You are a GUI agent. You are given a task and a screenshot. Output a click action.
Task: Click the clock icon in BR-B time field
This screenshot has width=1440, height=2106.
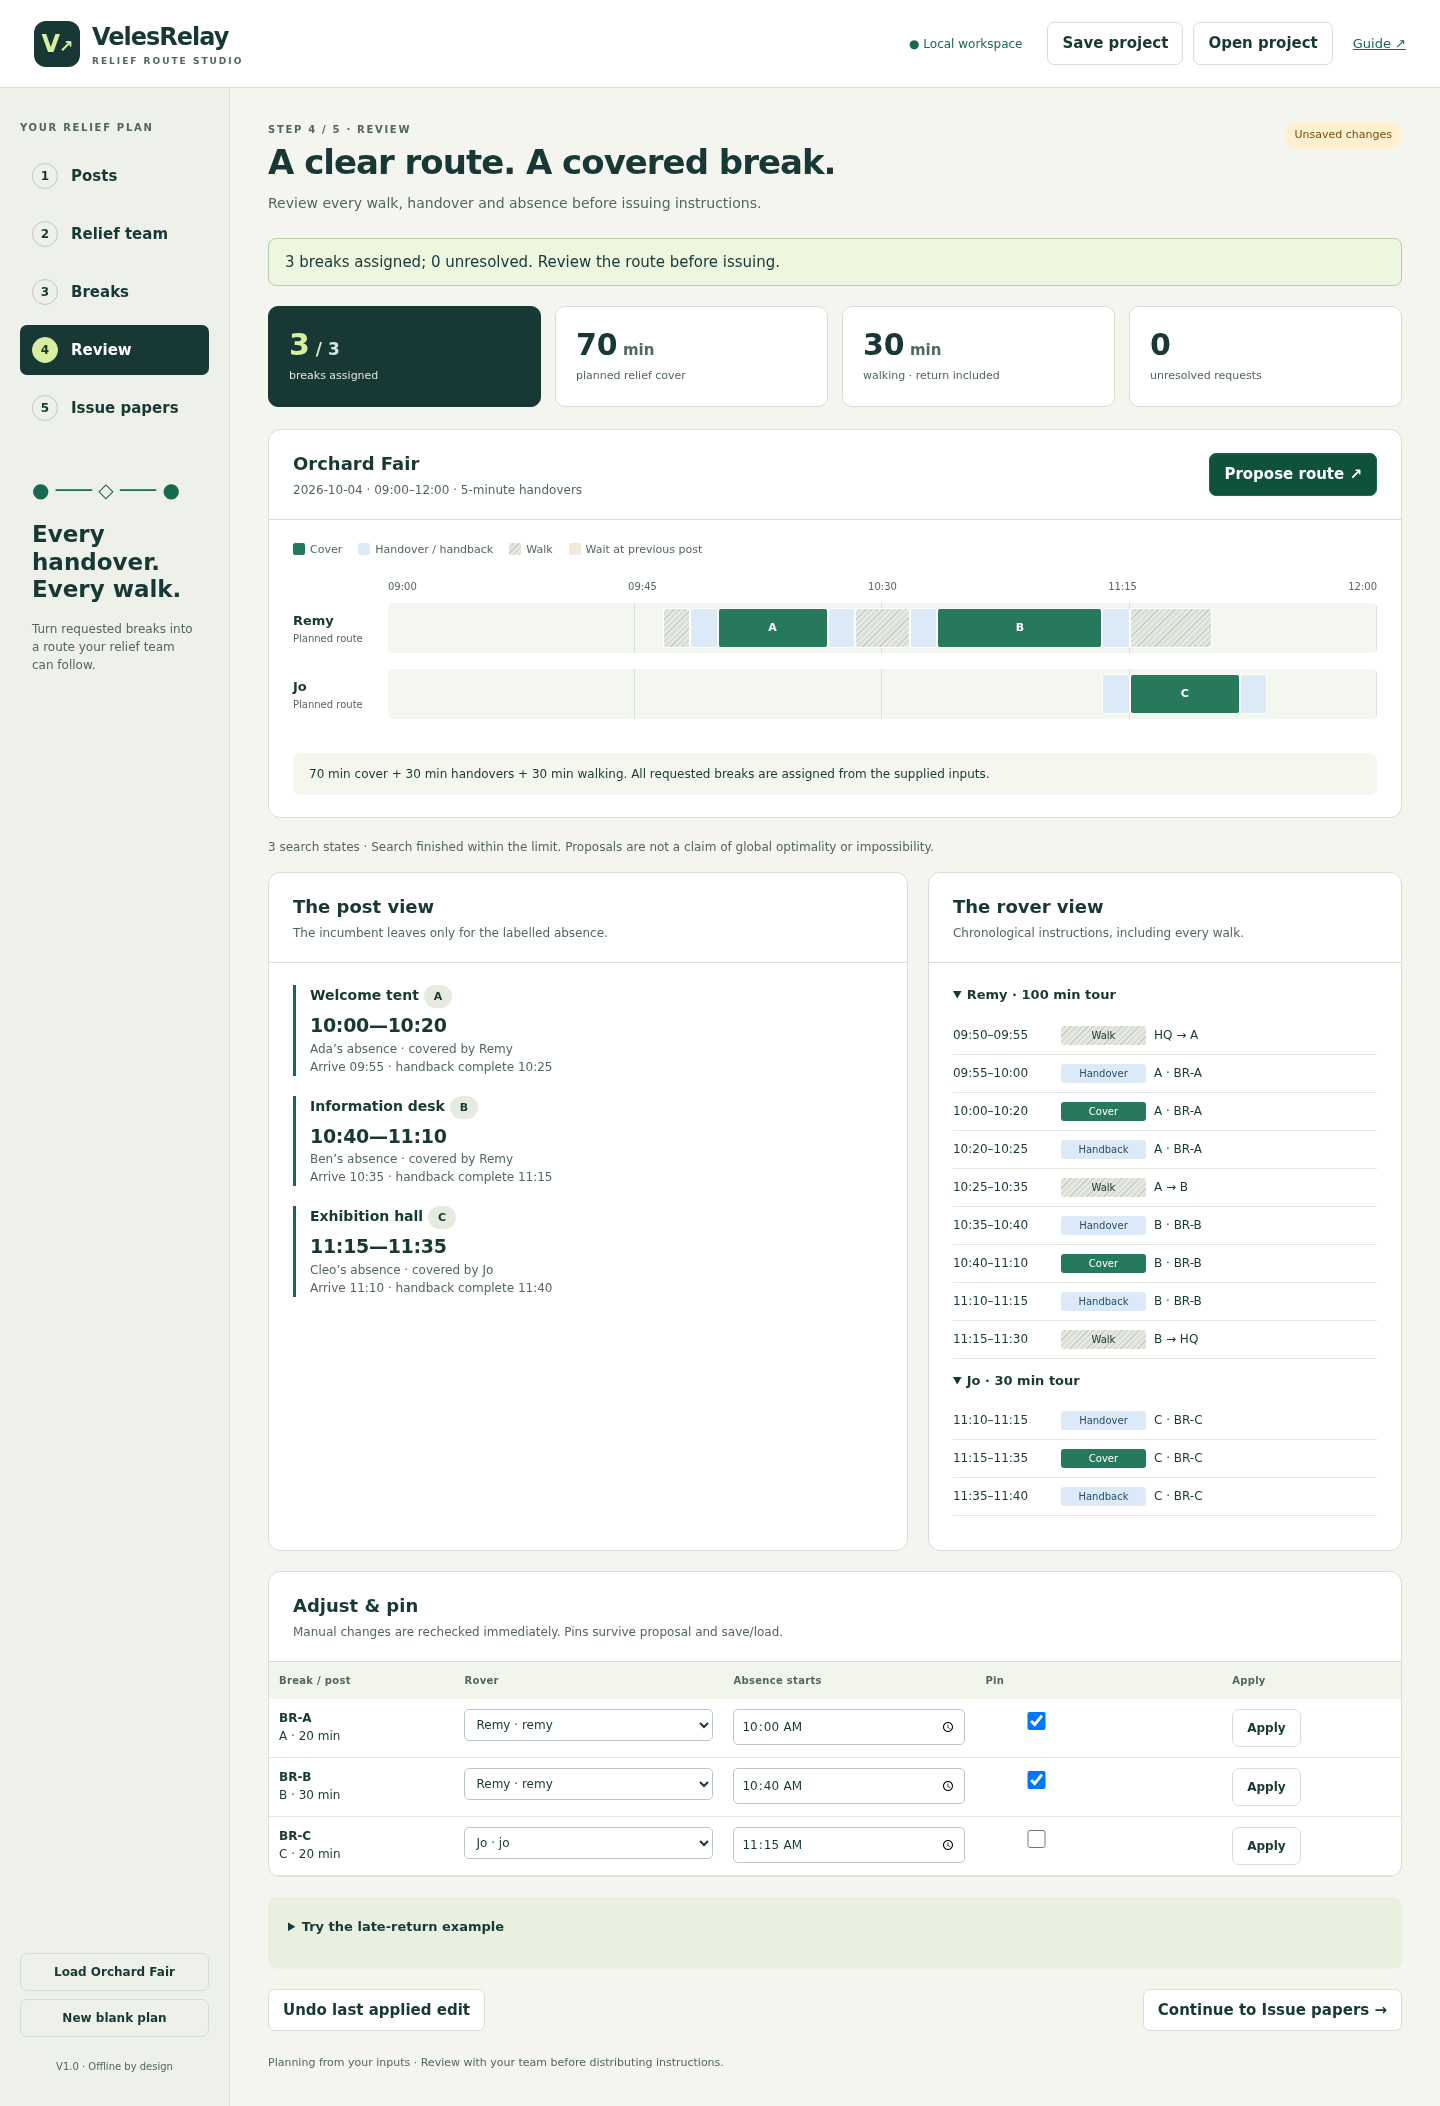click(948, 1786)
